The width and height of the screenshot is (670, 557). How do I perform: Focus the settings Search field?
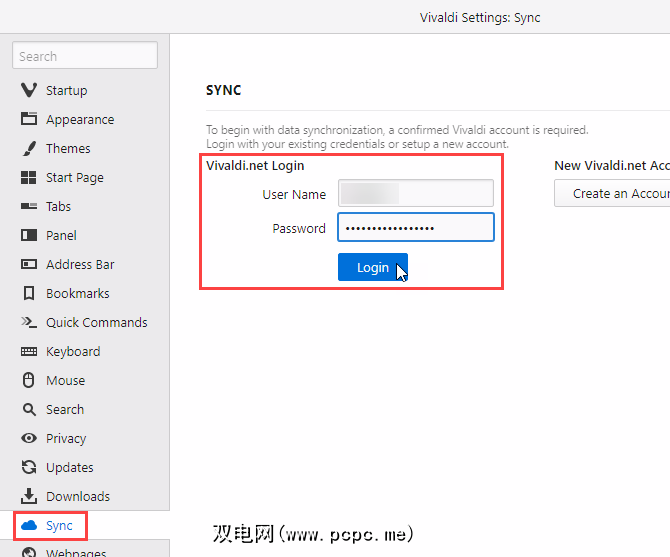tap(85, 55)
